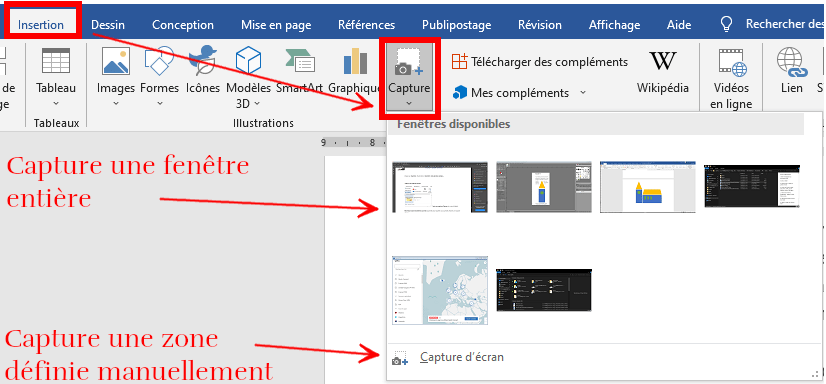This screenshot has width=826, height=384.
Task: Open the Insertion ribbon tab
Action: pyautogui.click(x=41, y=25)
